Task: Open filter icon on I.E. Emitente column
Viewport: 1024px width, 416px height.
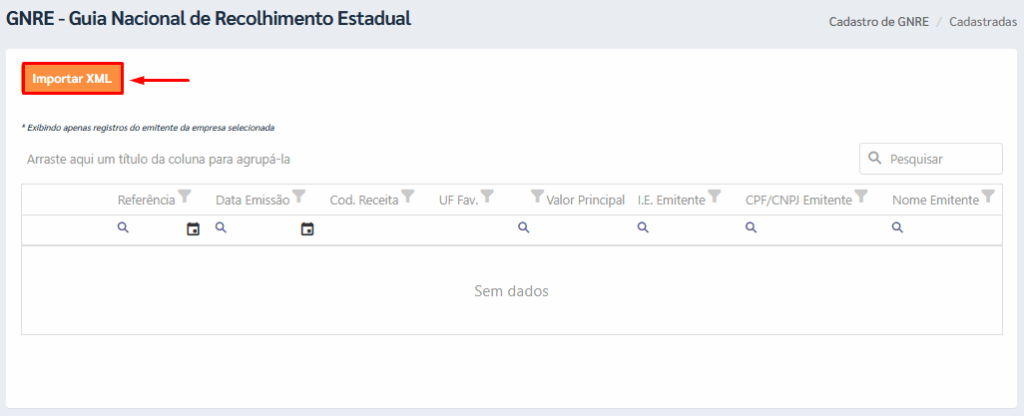Action: pos(714,195)
